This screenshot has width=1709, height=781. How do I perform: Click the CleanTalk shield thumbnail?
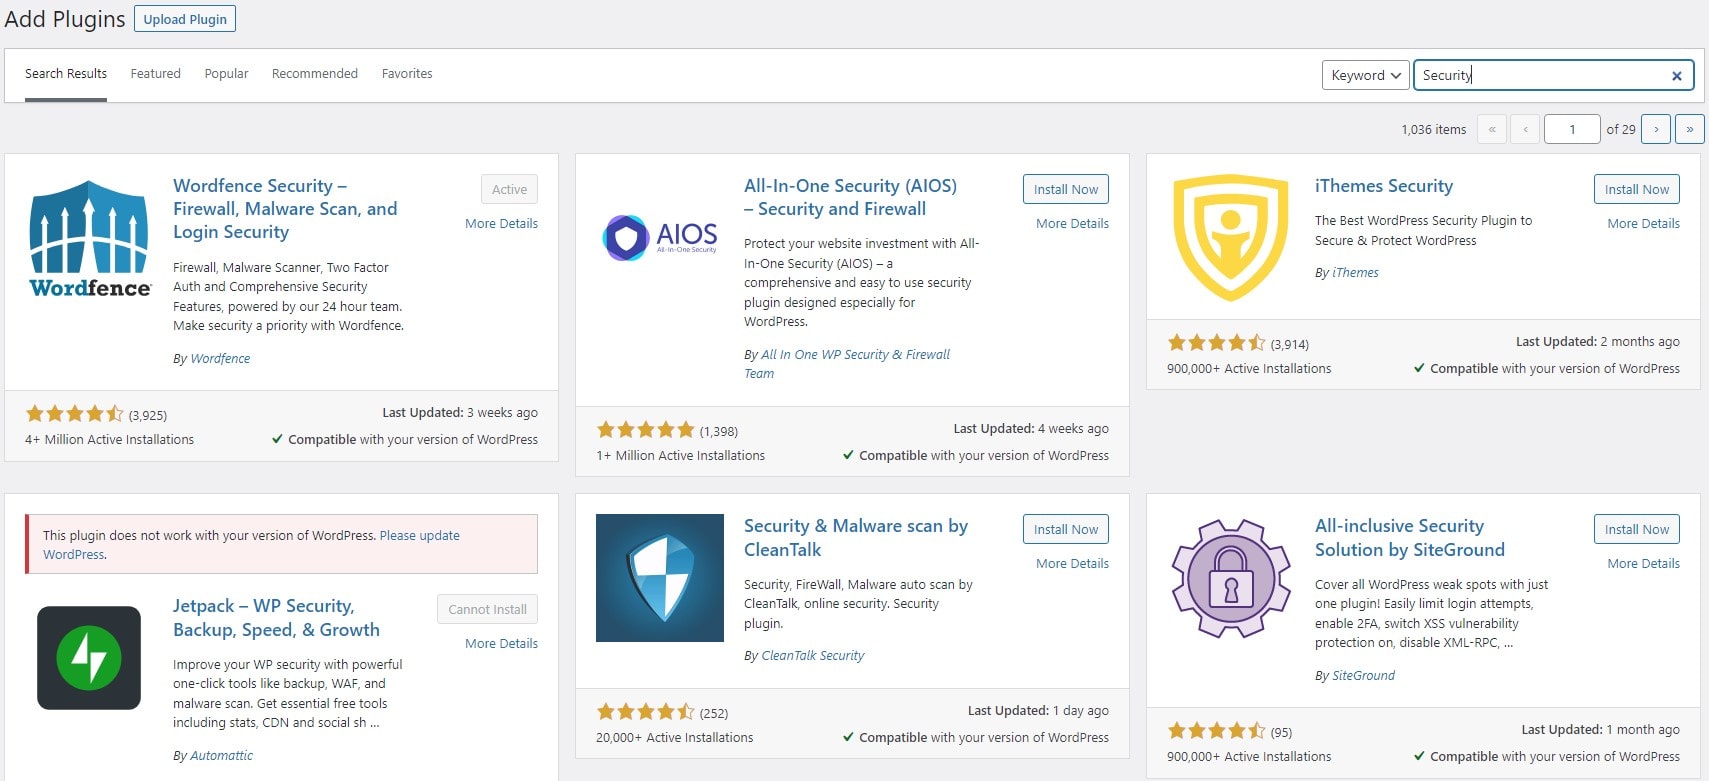(x=660, y=578)
